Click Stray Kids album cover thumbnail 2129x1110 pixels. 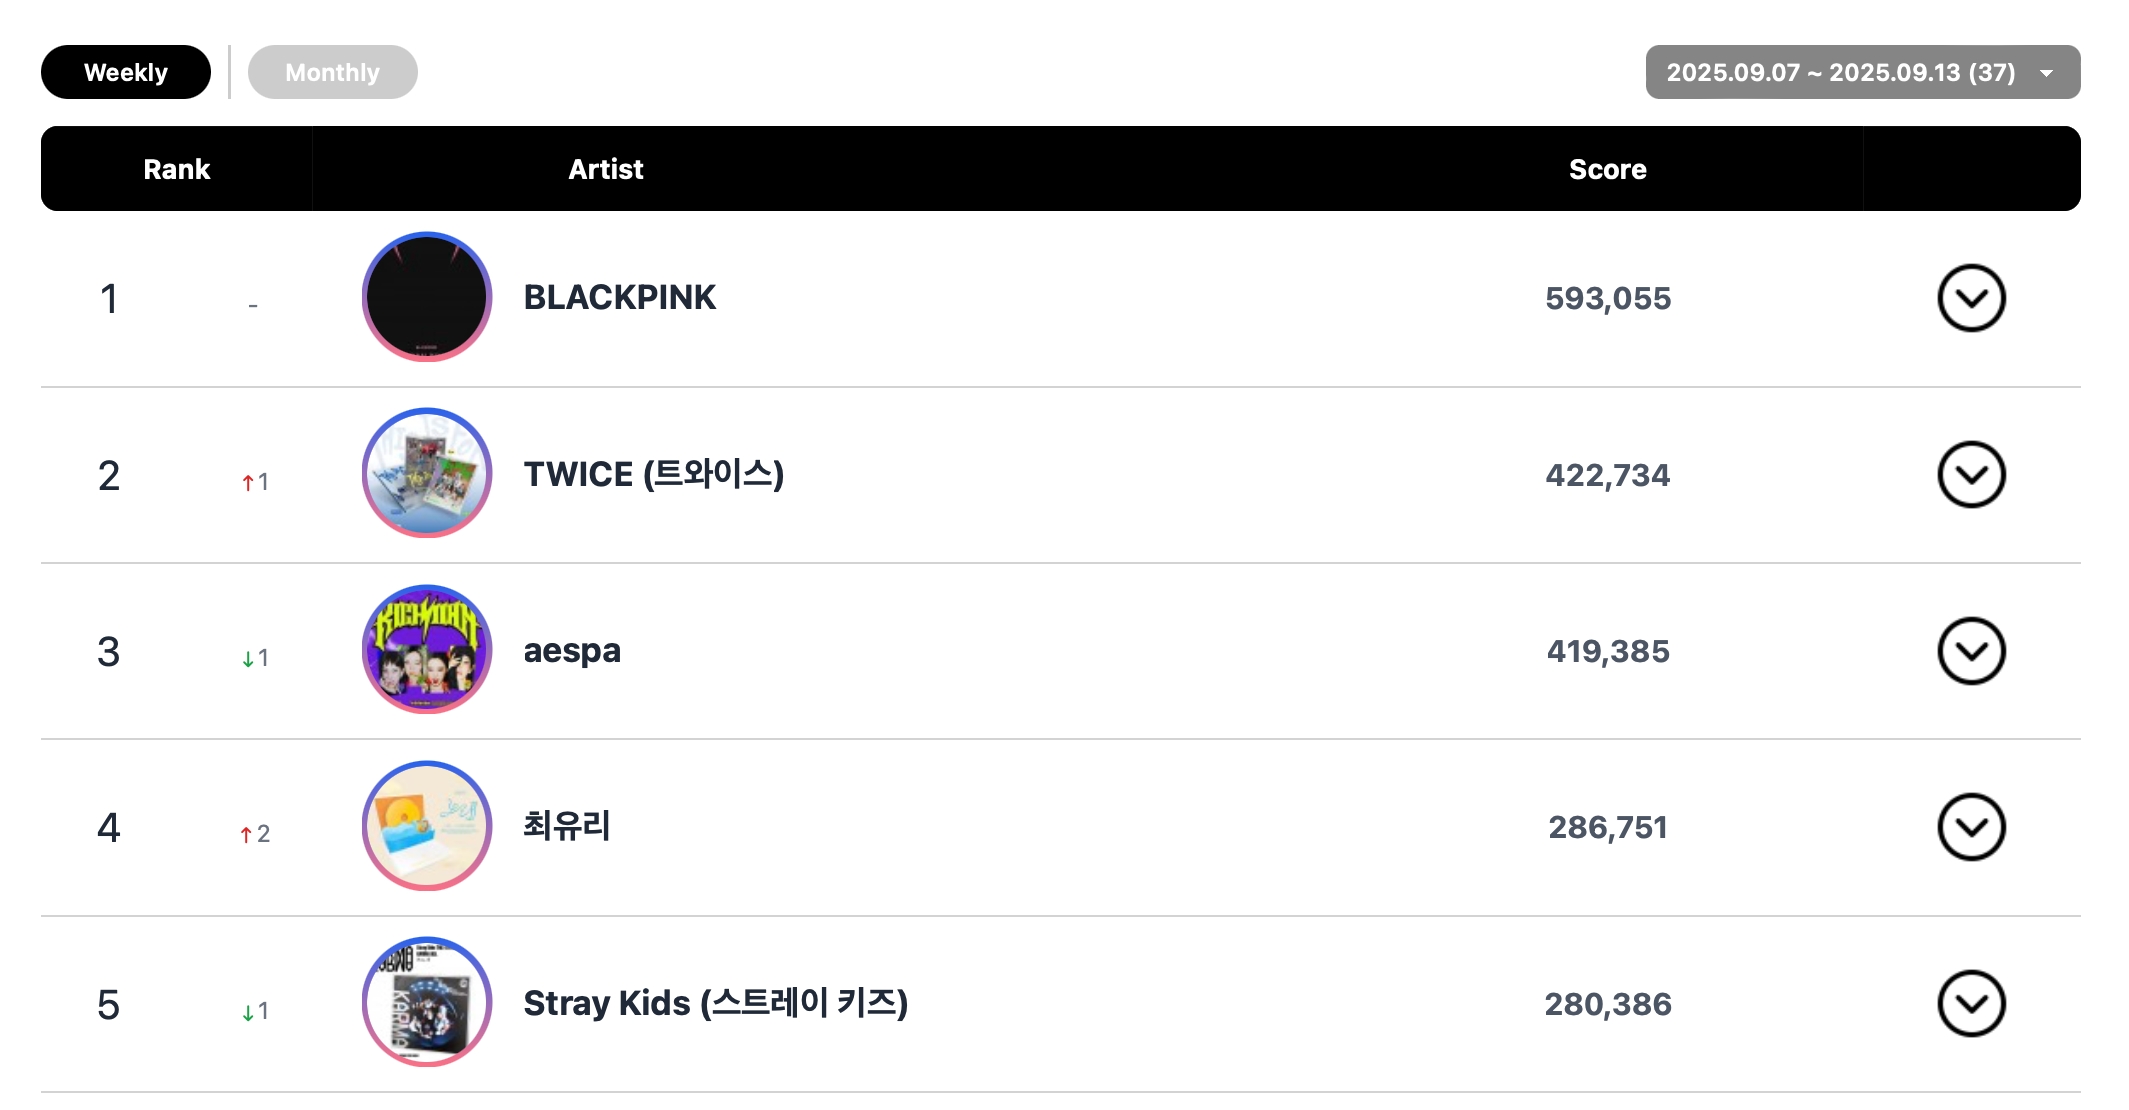click(x=427, y=1002)
